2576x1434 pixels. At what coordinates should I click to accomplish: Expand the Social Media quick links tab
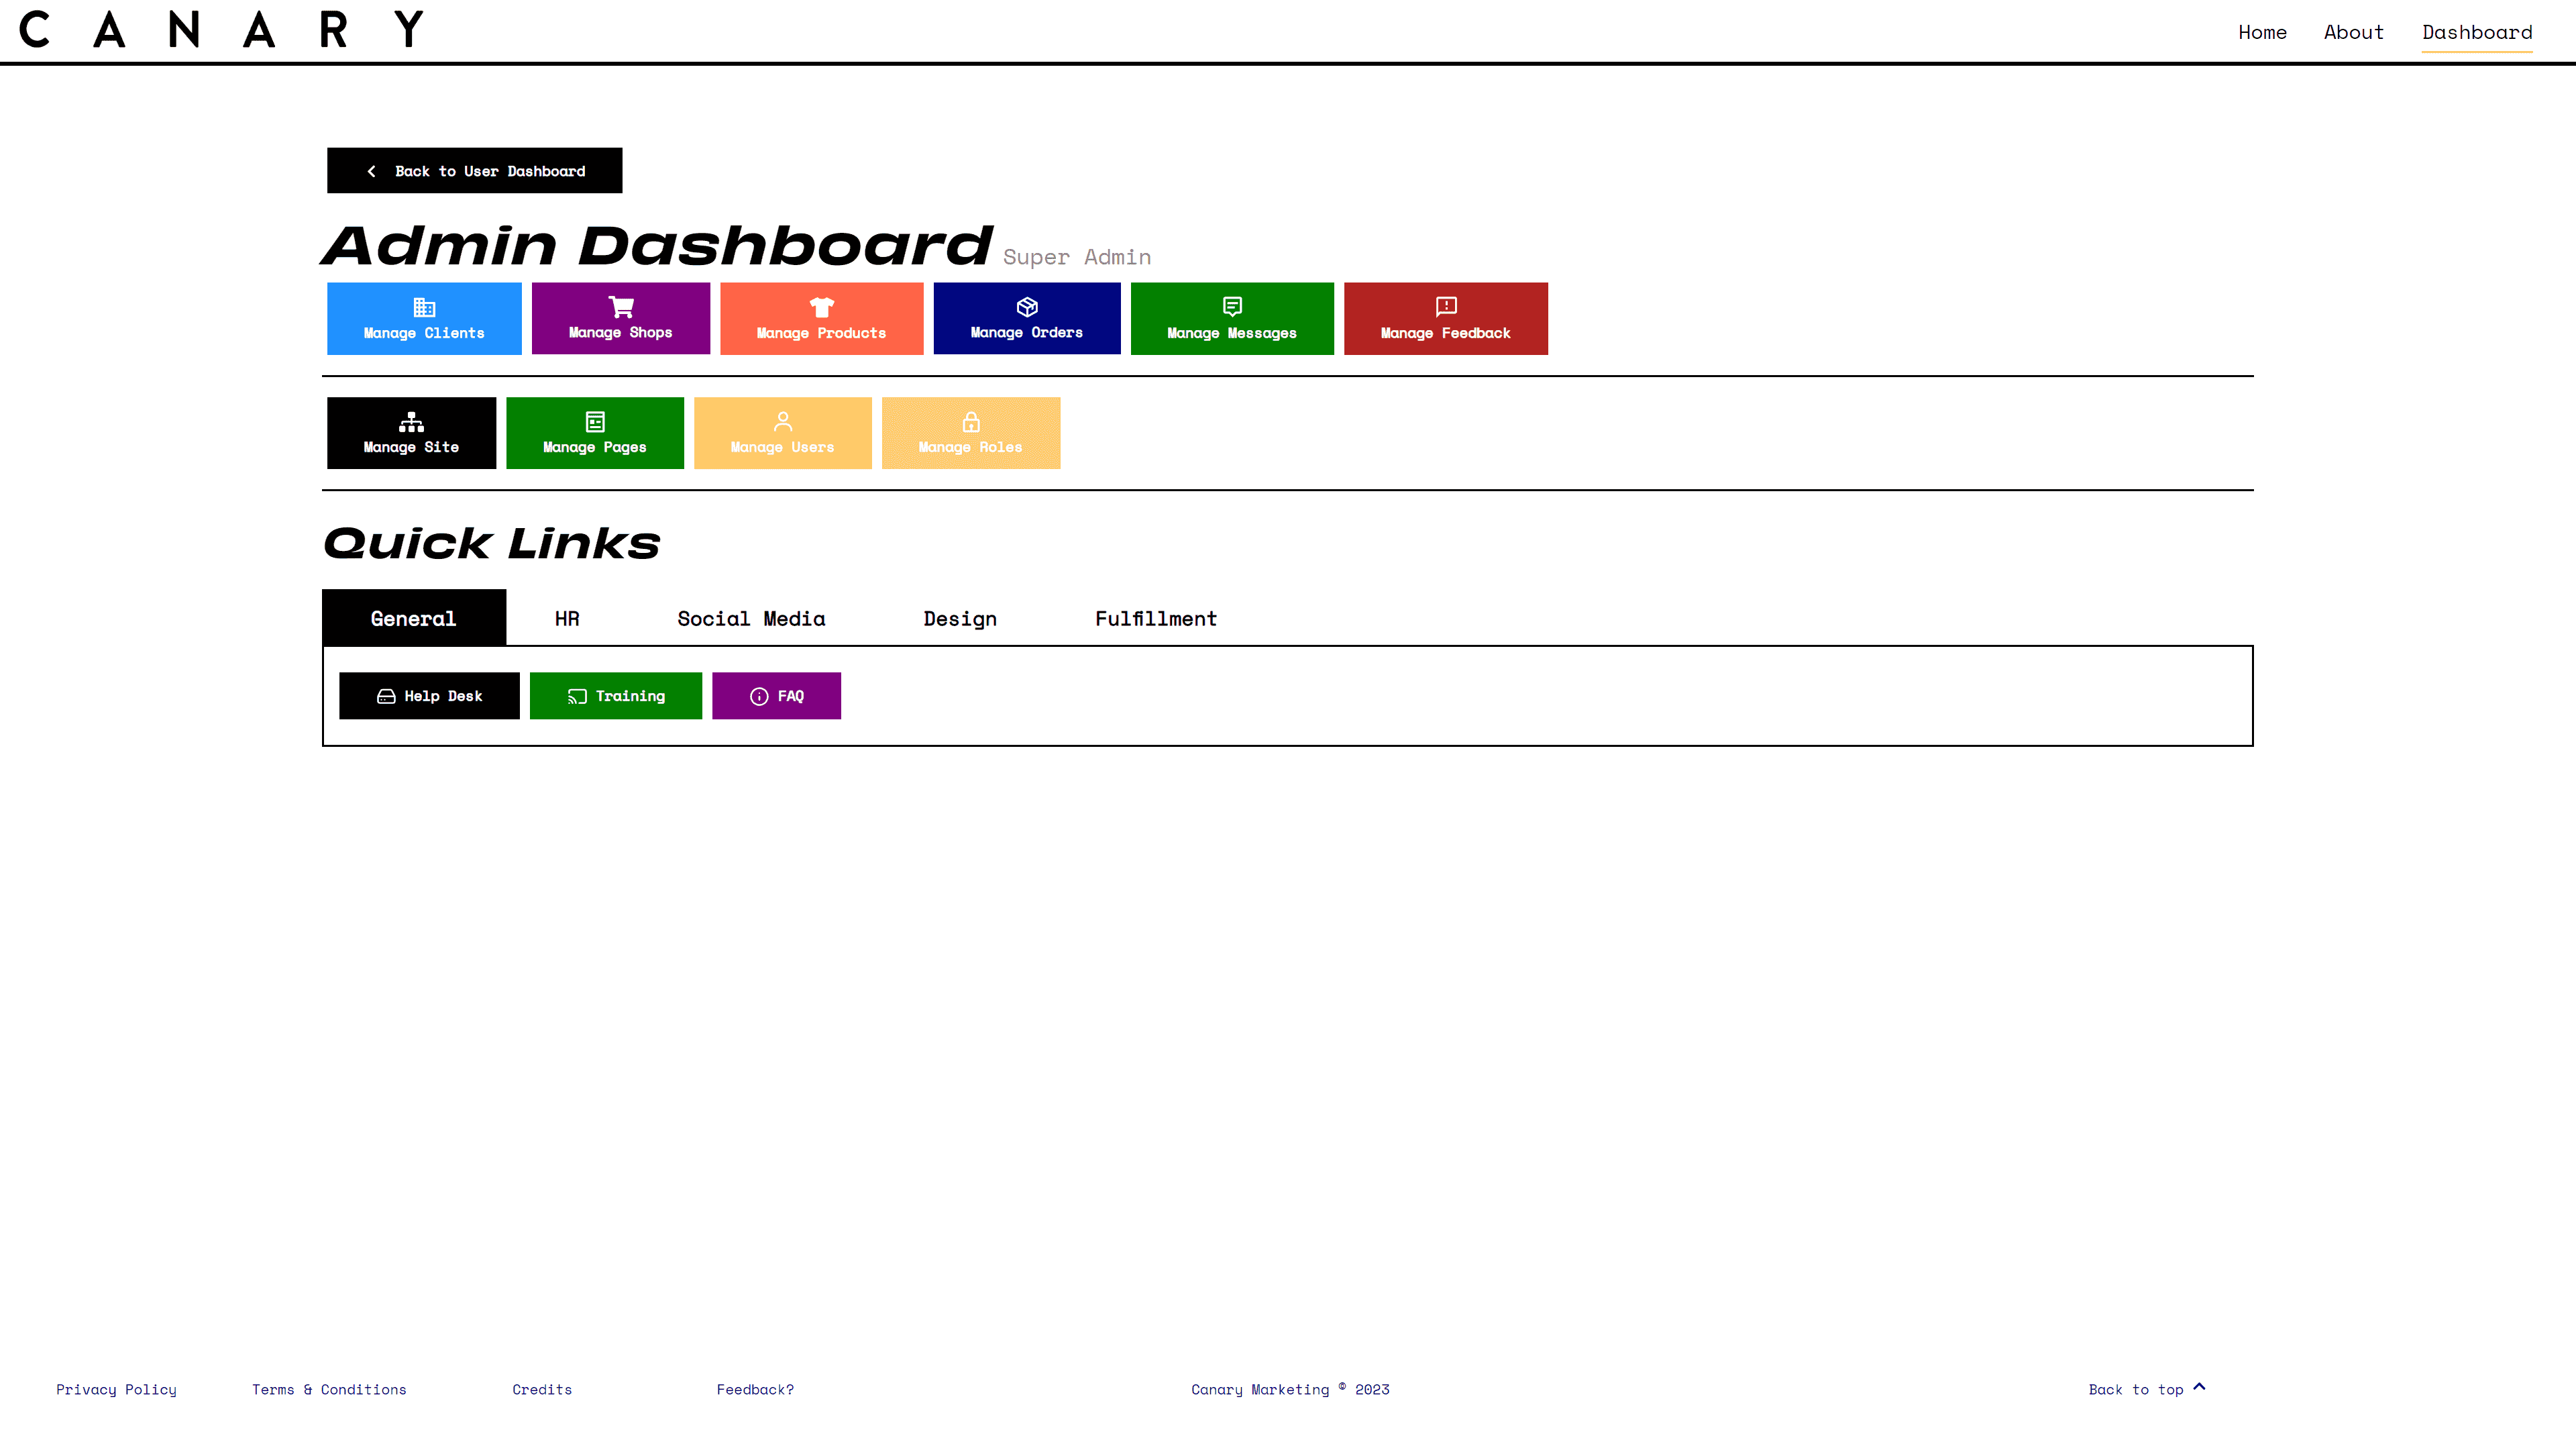pos(751,618)
